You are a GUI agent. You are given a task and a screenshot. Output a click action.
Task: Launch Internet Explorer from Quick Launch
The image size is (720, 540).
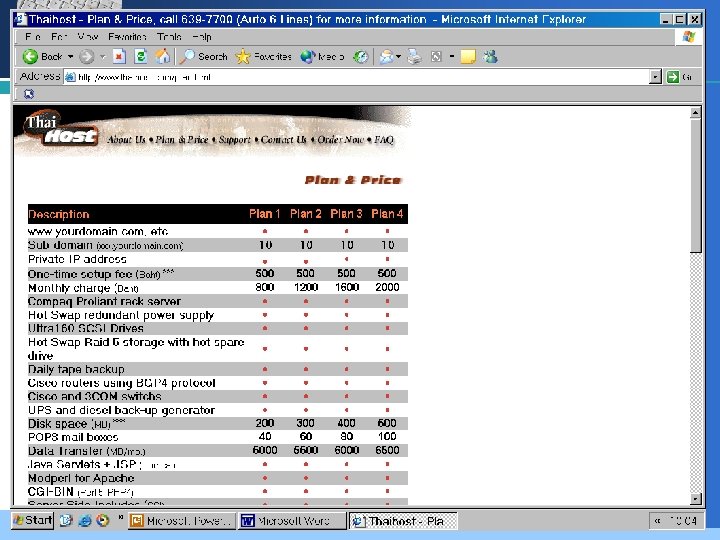(84, 521)
